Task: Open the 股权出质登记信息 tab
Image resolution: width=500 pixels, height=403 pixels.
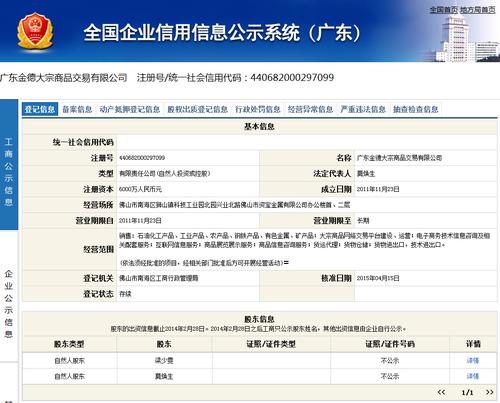Action: [198, 109]
